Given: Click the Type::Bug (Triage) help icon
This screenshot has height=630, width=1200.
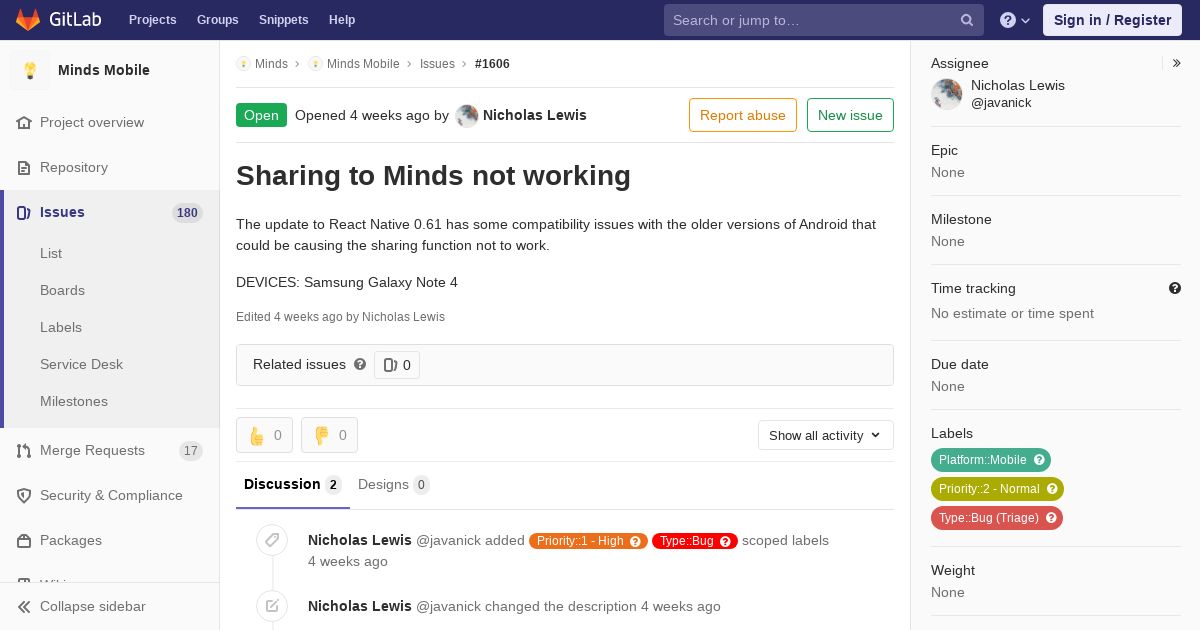Looking at the screenshot, I should [1051, 518].
